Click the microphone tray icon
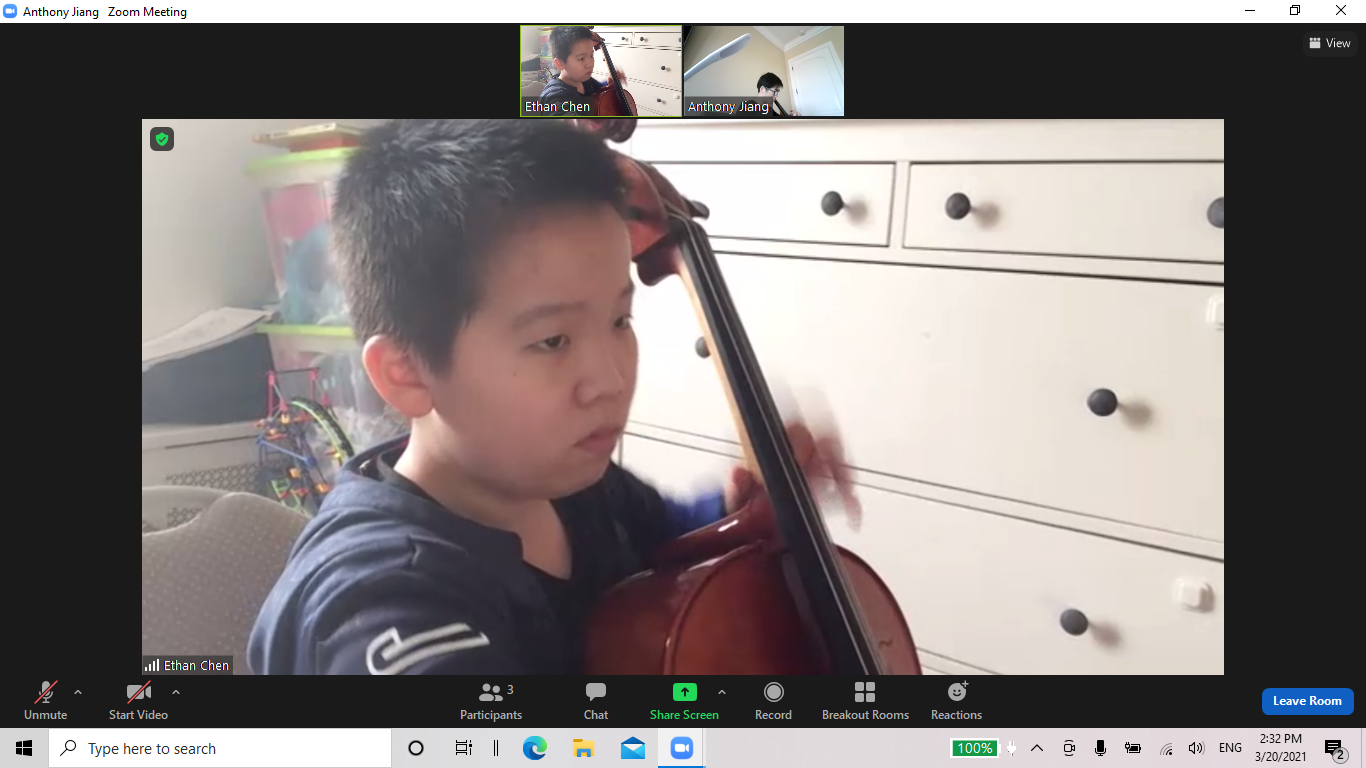The width and height of the screenshot is (1366, 768). [x=1100, y=748]
